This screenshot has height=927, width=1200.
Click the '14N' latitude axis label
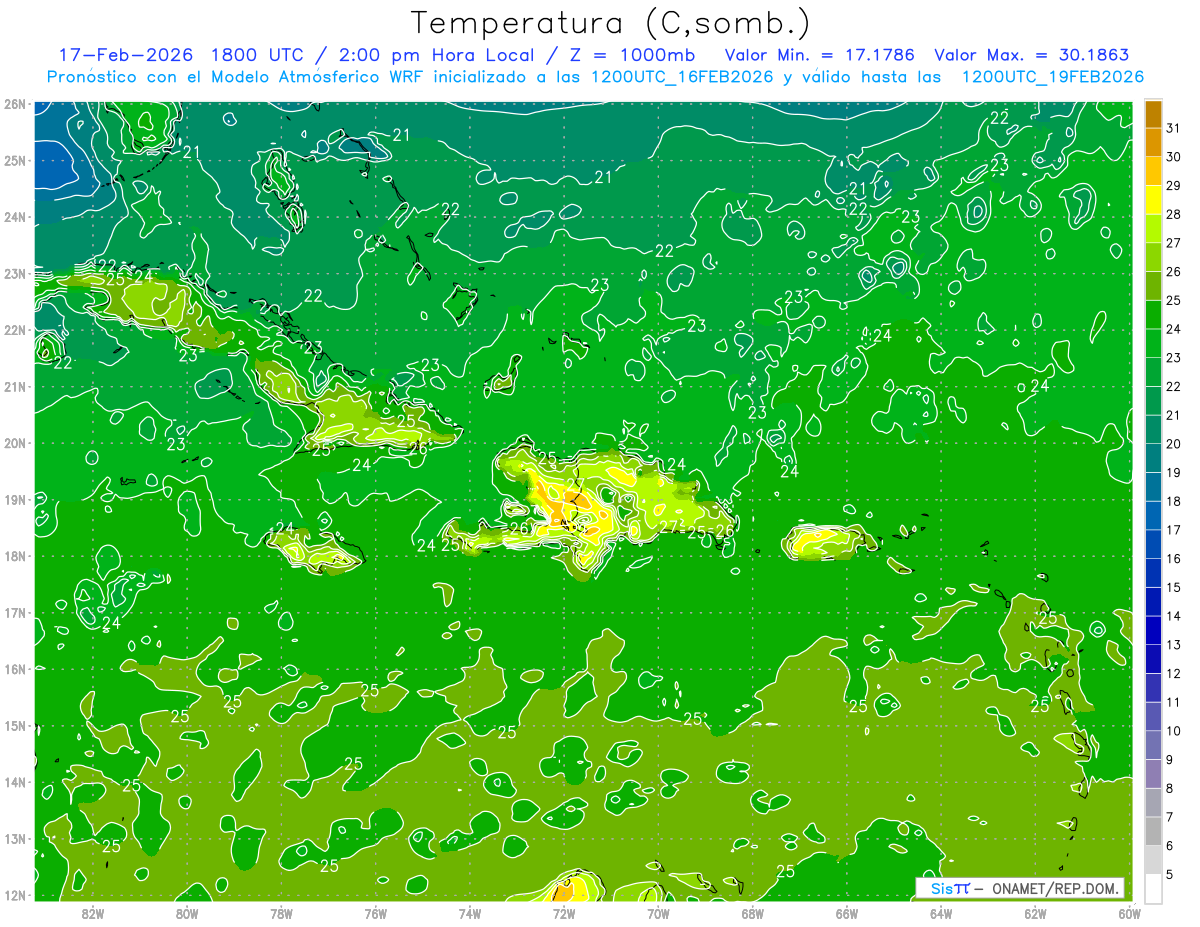click(14, 782)
